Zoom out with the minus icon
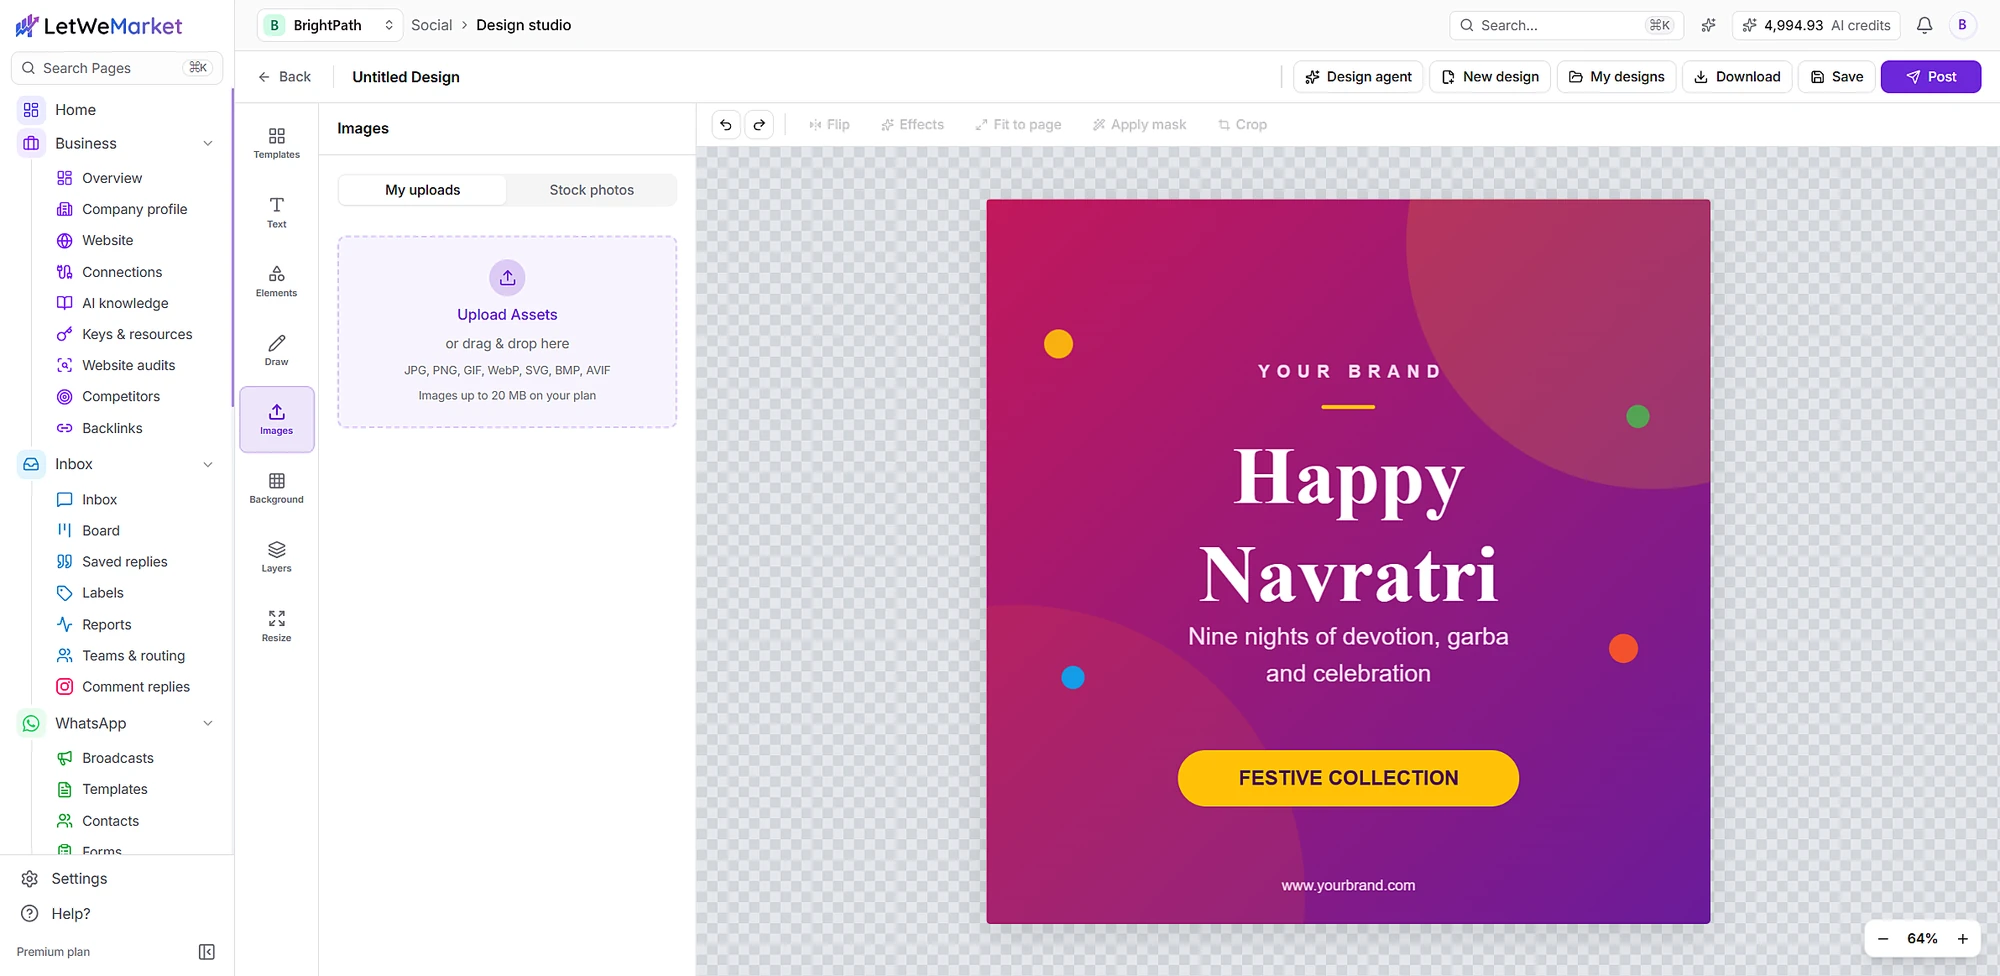 tap(1883, 939)
